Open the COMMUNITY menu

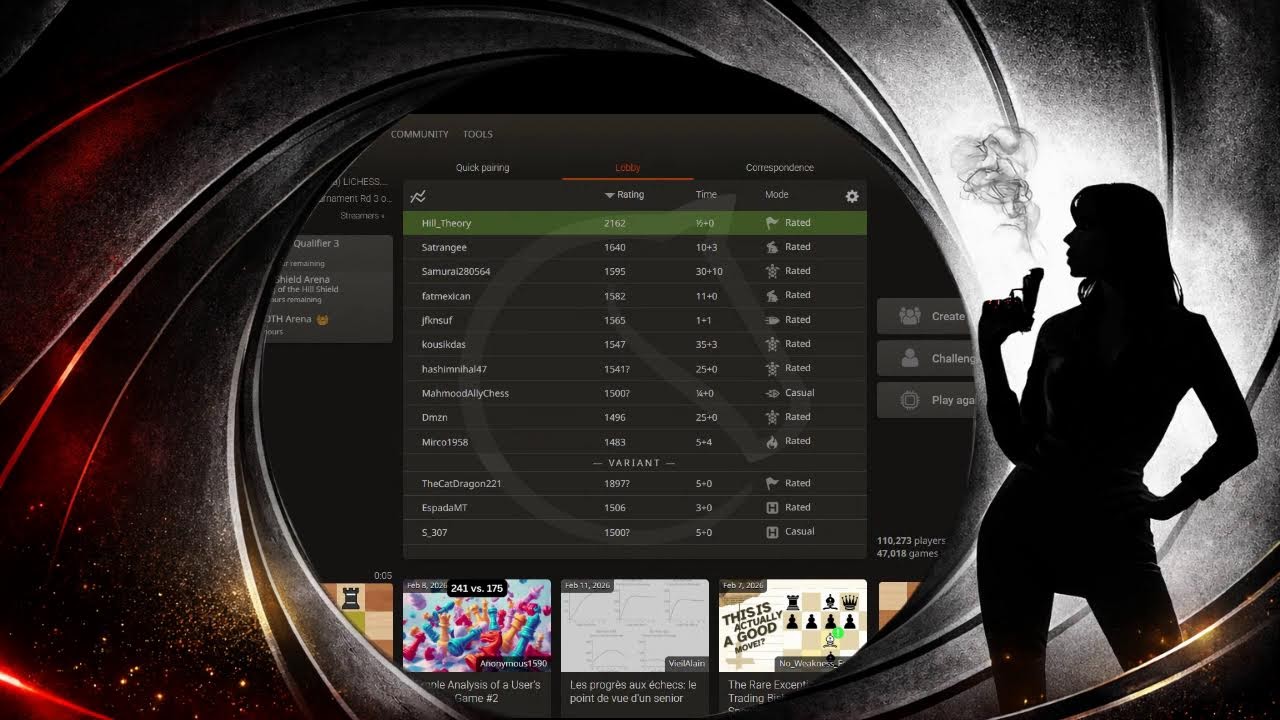(x=420, y=134)
